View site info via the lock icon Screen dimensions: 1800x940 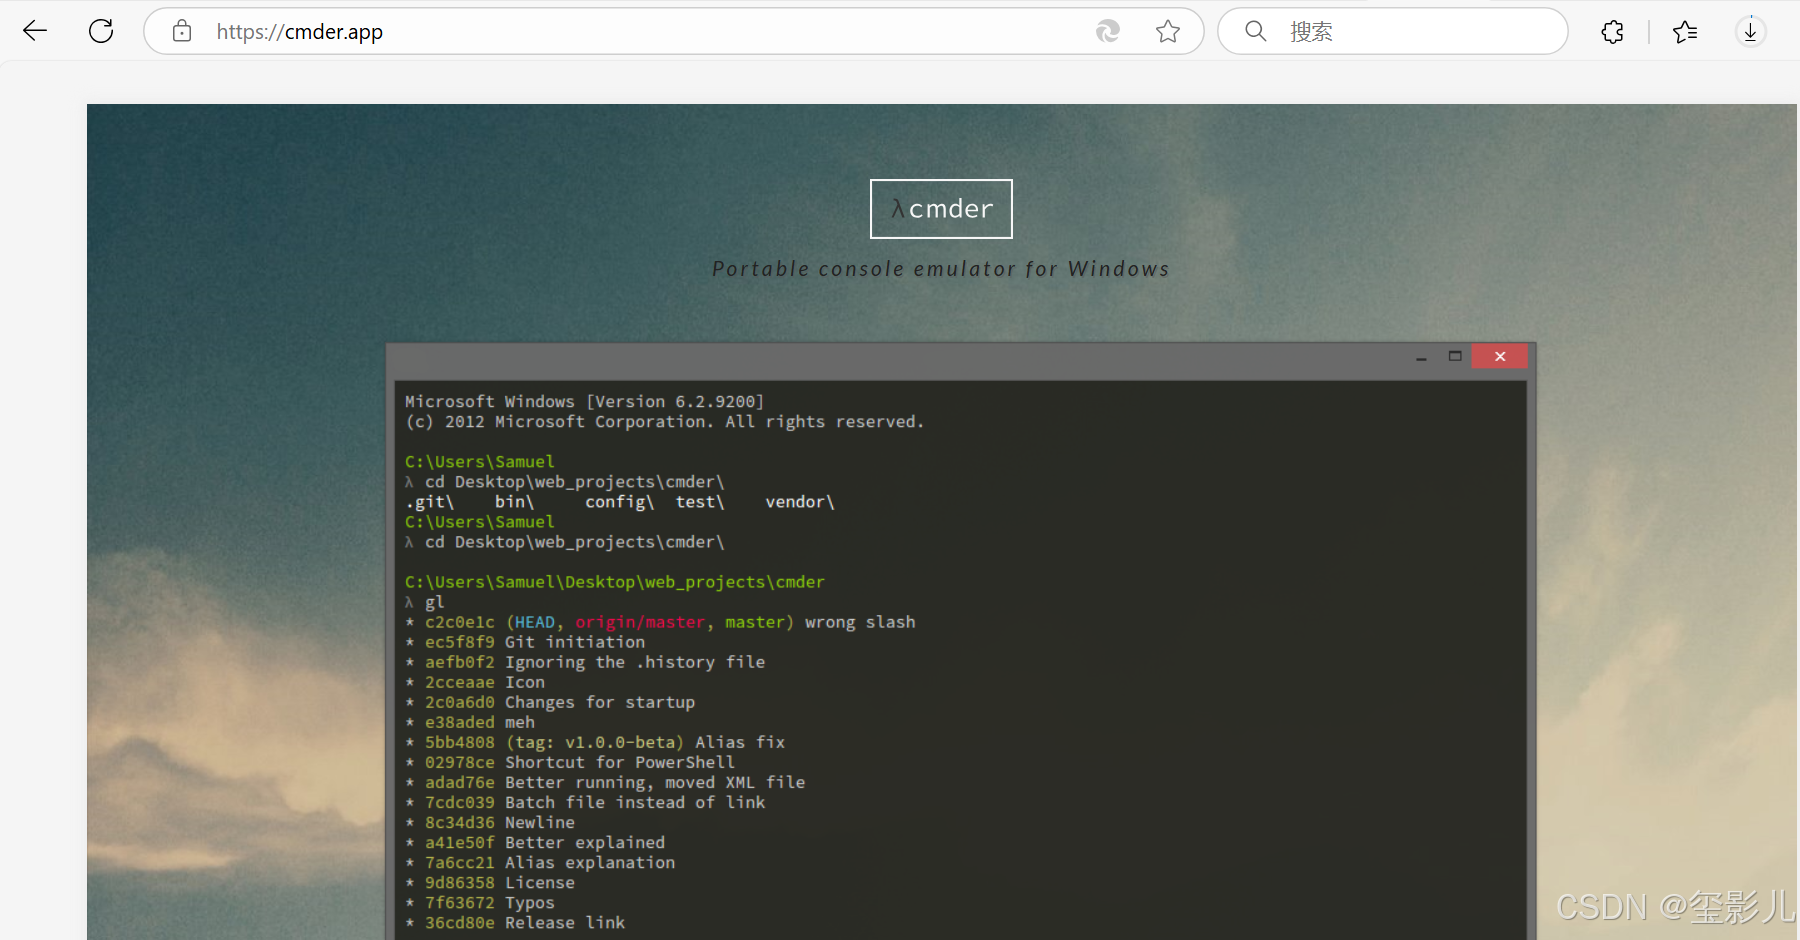(x=182, y=31)
